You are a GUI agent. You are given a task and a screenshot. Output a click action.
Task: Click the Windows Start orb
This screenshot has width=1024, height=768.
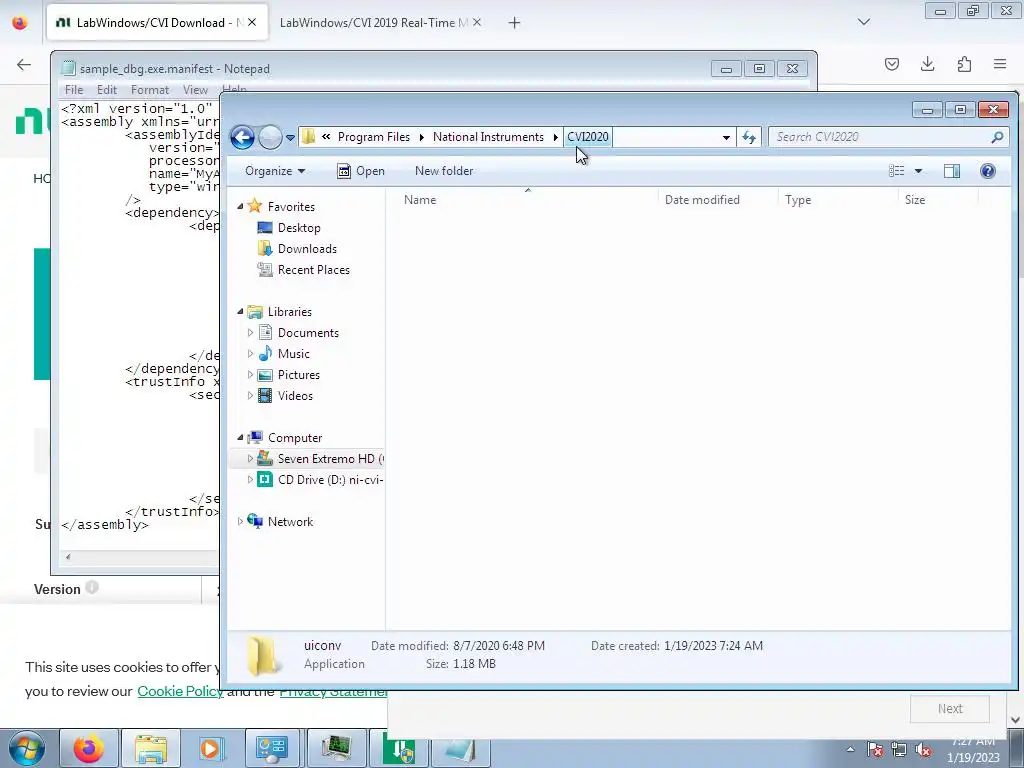27,748
